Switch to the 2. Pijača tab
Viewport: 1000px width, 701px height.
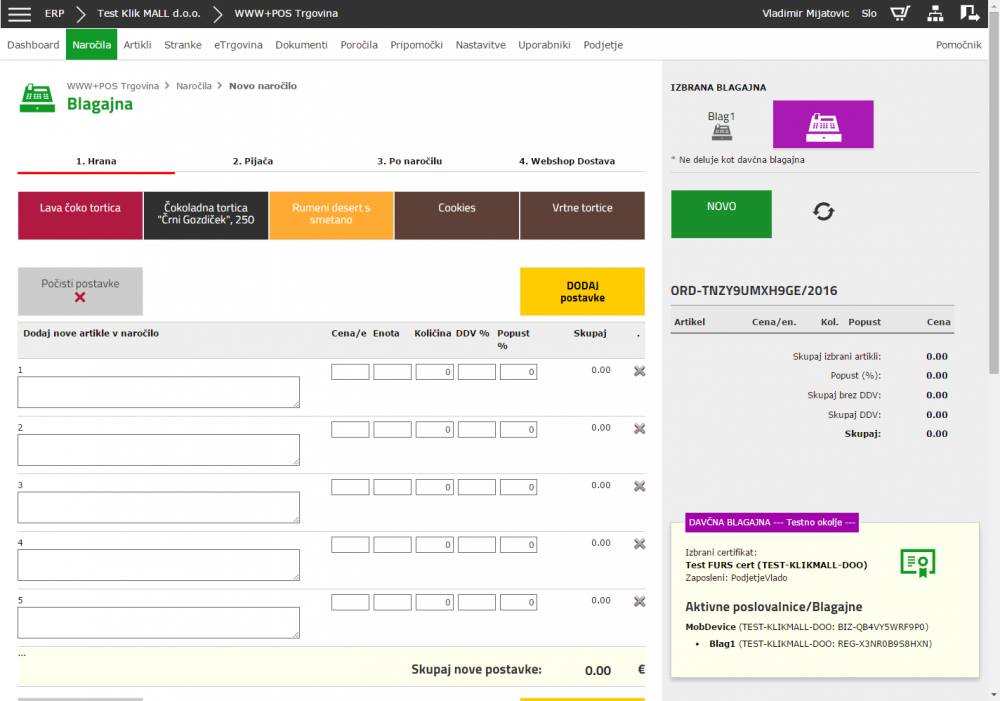253,161
